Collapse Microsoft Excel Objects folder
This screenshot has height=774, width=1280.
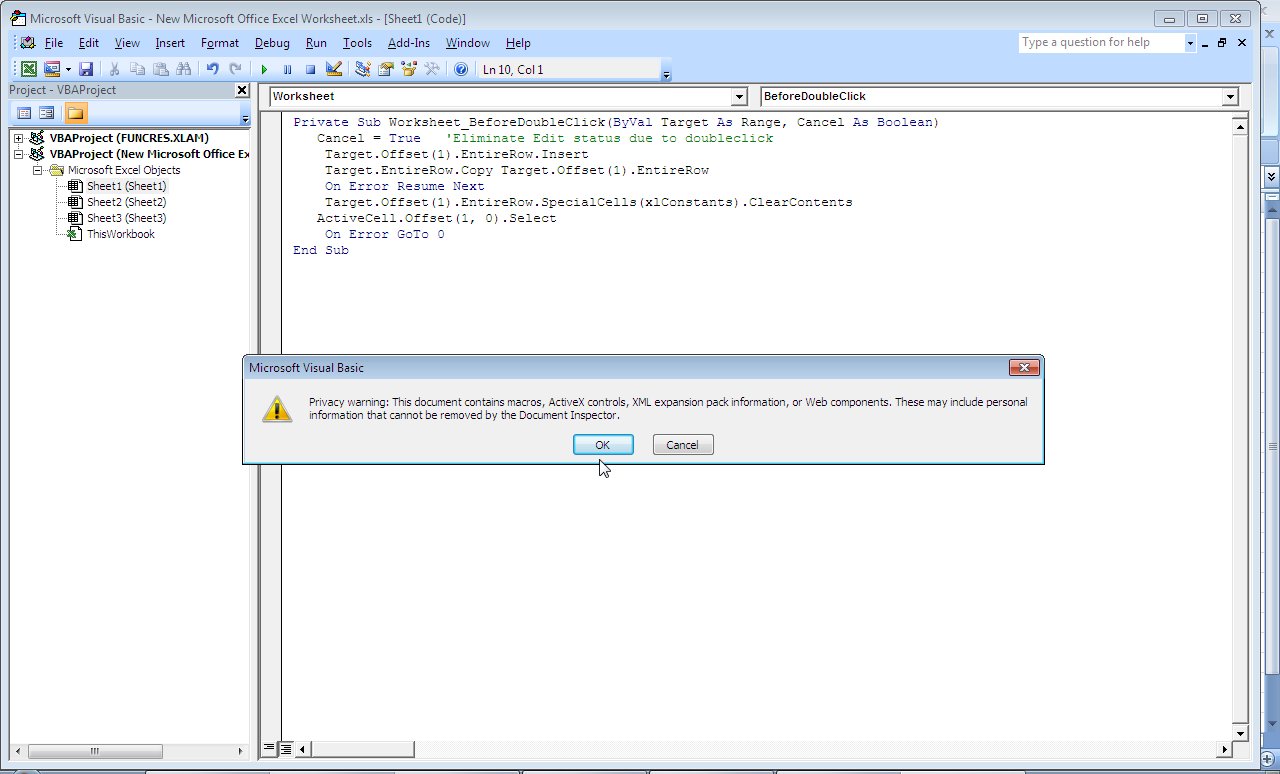click(x=37, y=170)
